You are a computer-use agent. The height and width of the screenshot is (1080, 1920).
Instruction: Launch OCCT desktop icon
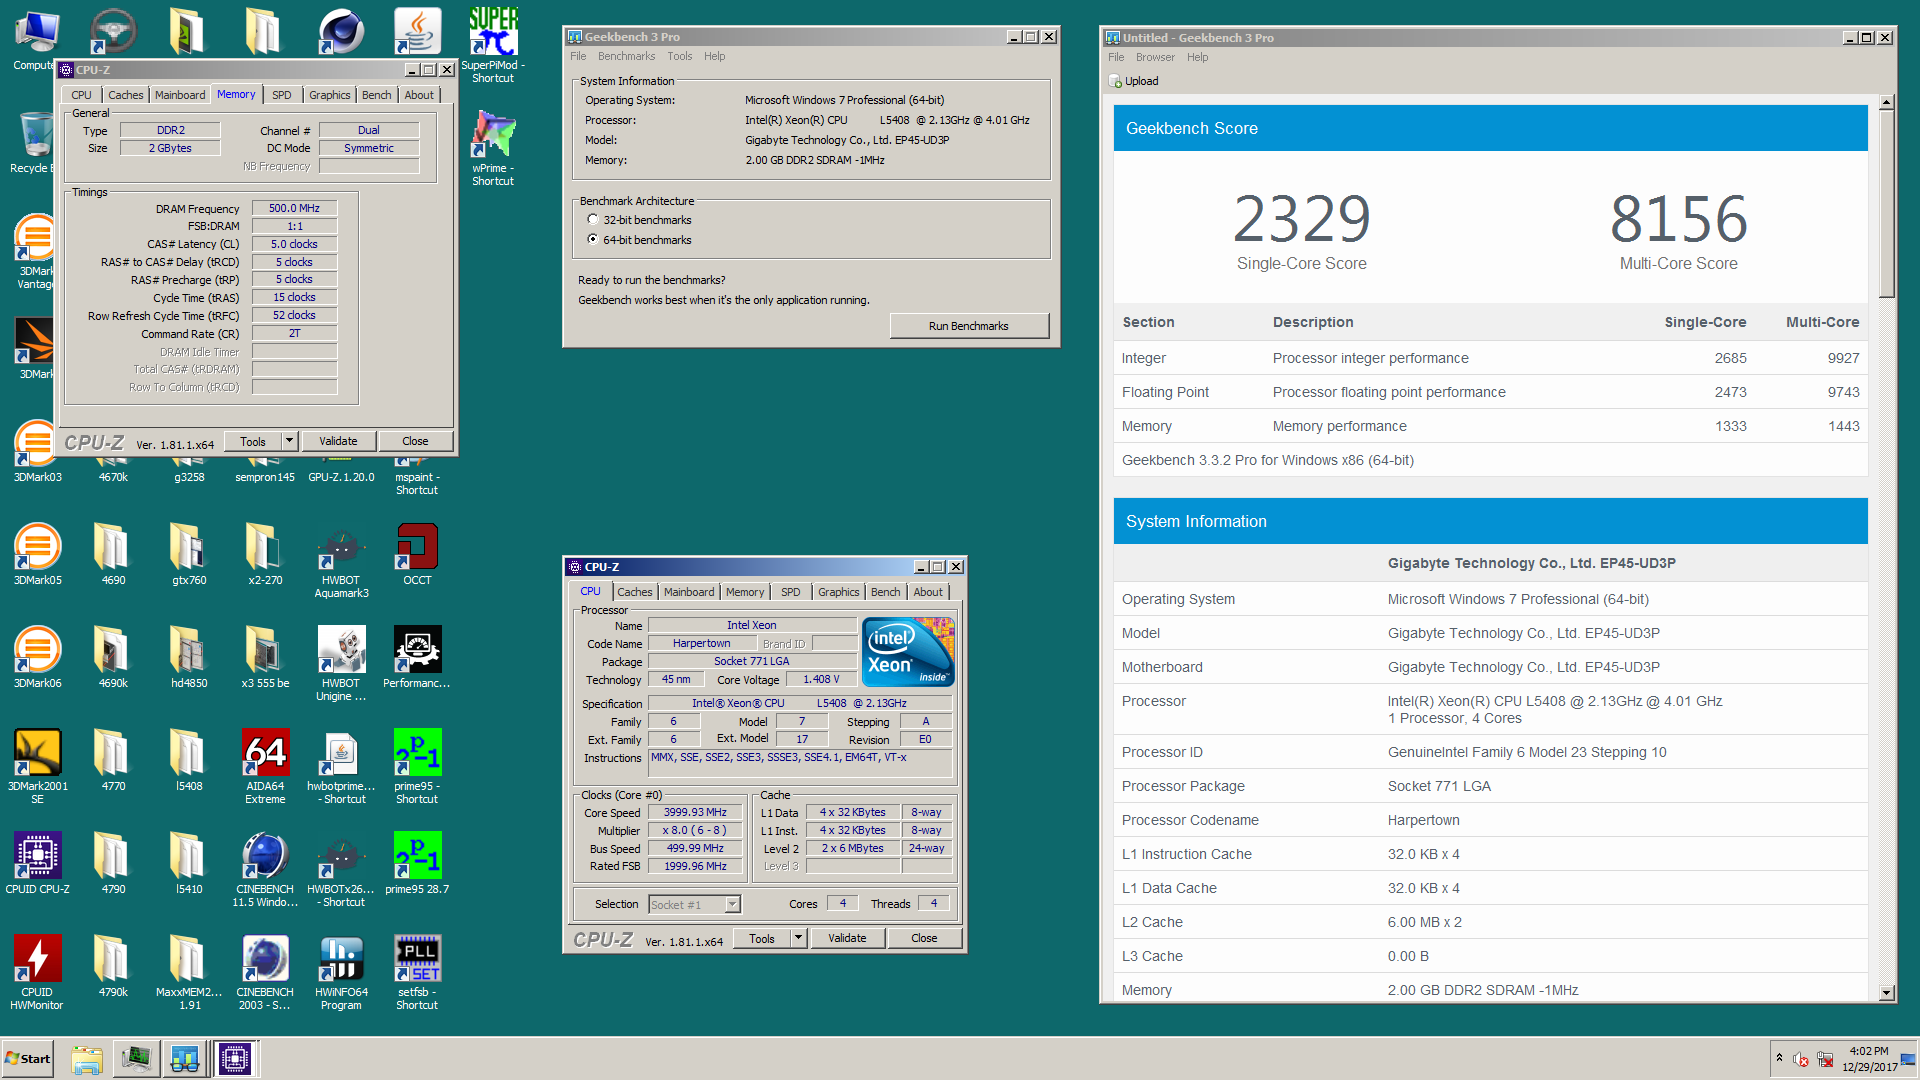pyautogui.click(x=417, y=547)
